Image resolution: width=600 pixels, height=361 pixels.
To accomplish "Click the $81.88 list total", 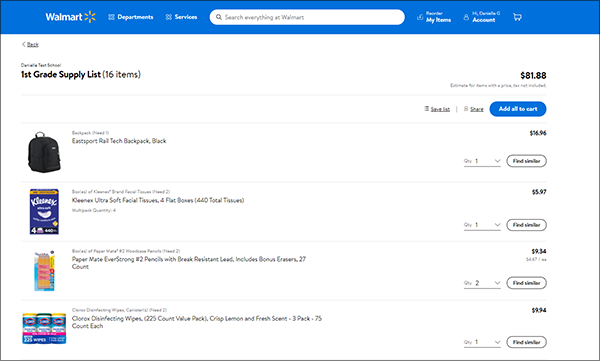I will [x=533, y=75].
